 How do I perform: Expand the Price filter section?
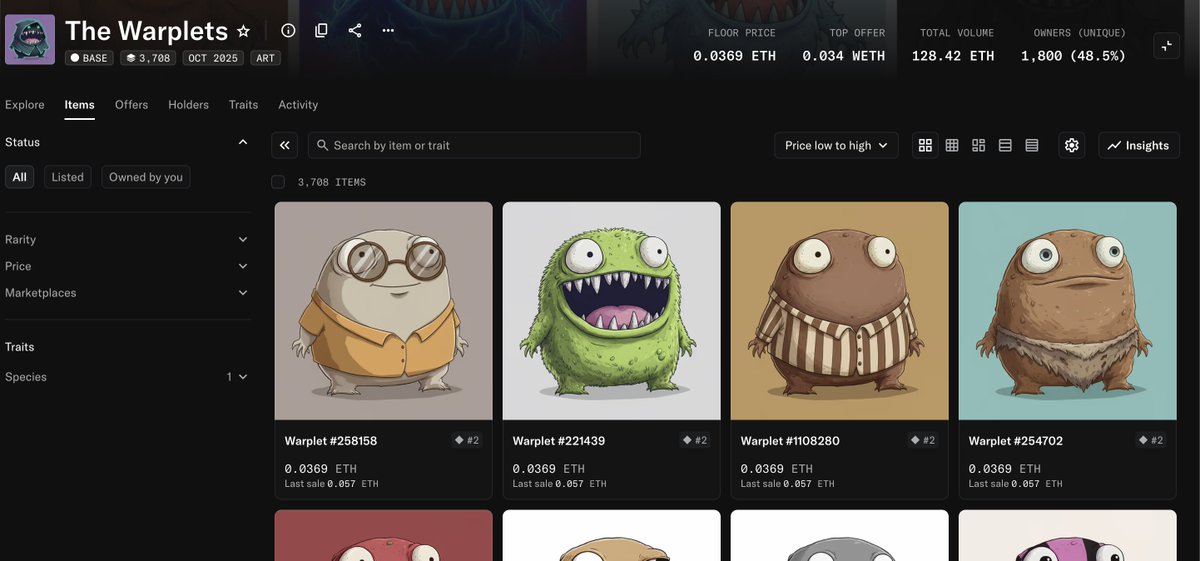click(126, 266)
